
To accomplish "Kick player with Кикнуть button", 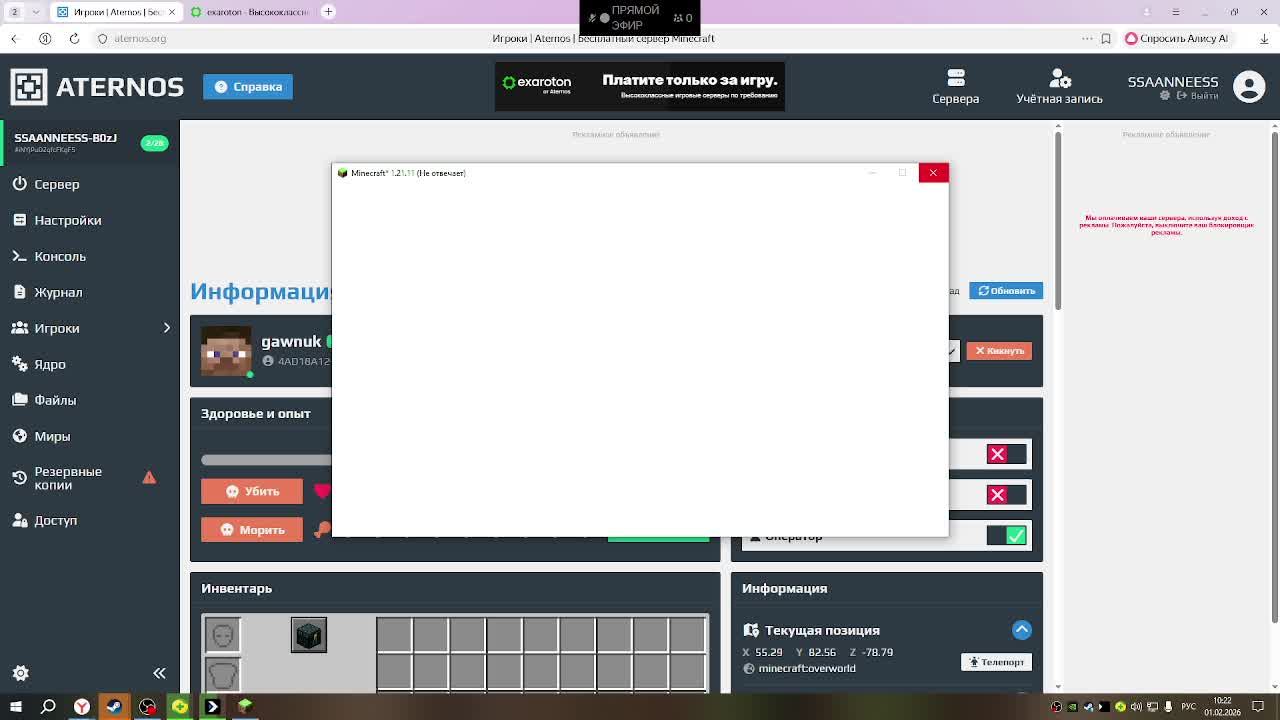I will coord(998,351).
